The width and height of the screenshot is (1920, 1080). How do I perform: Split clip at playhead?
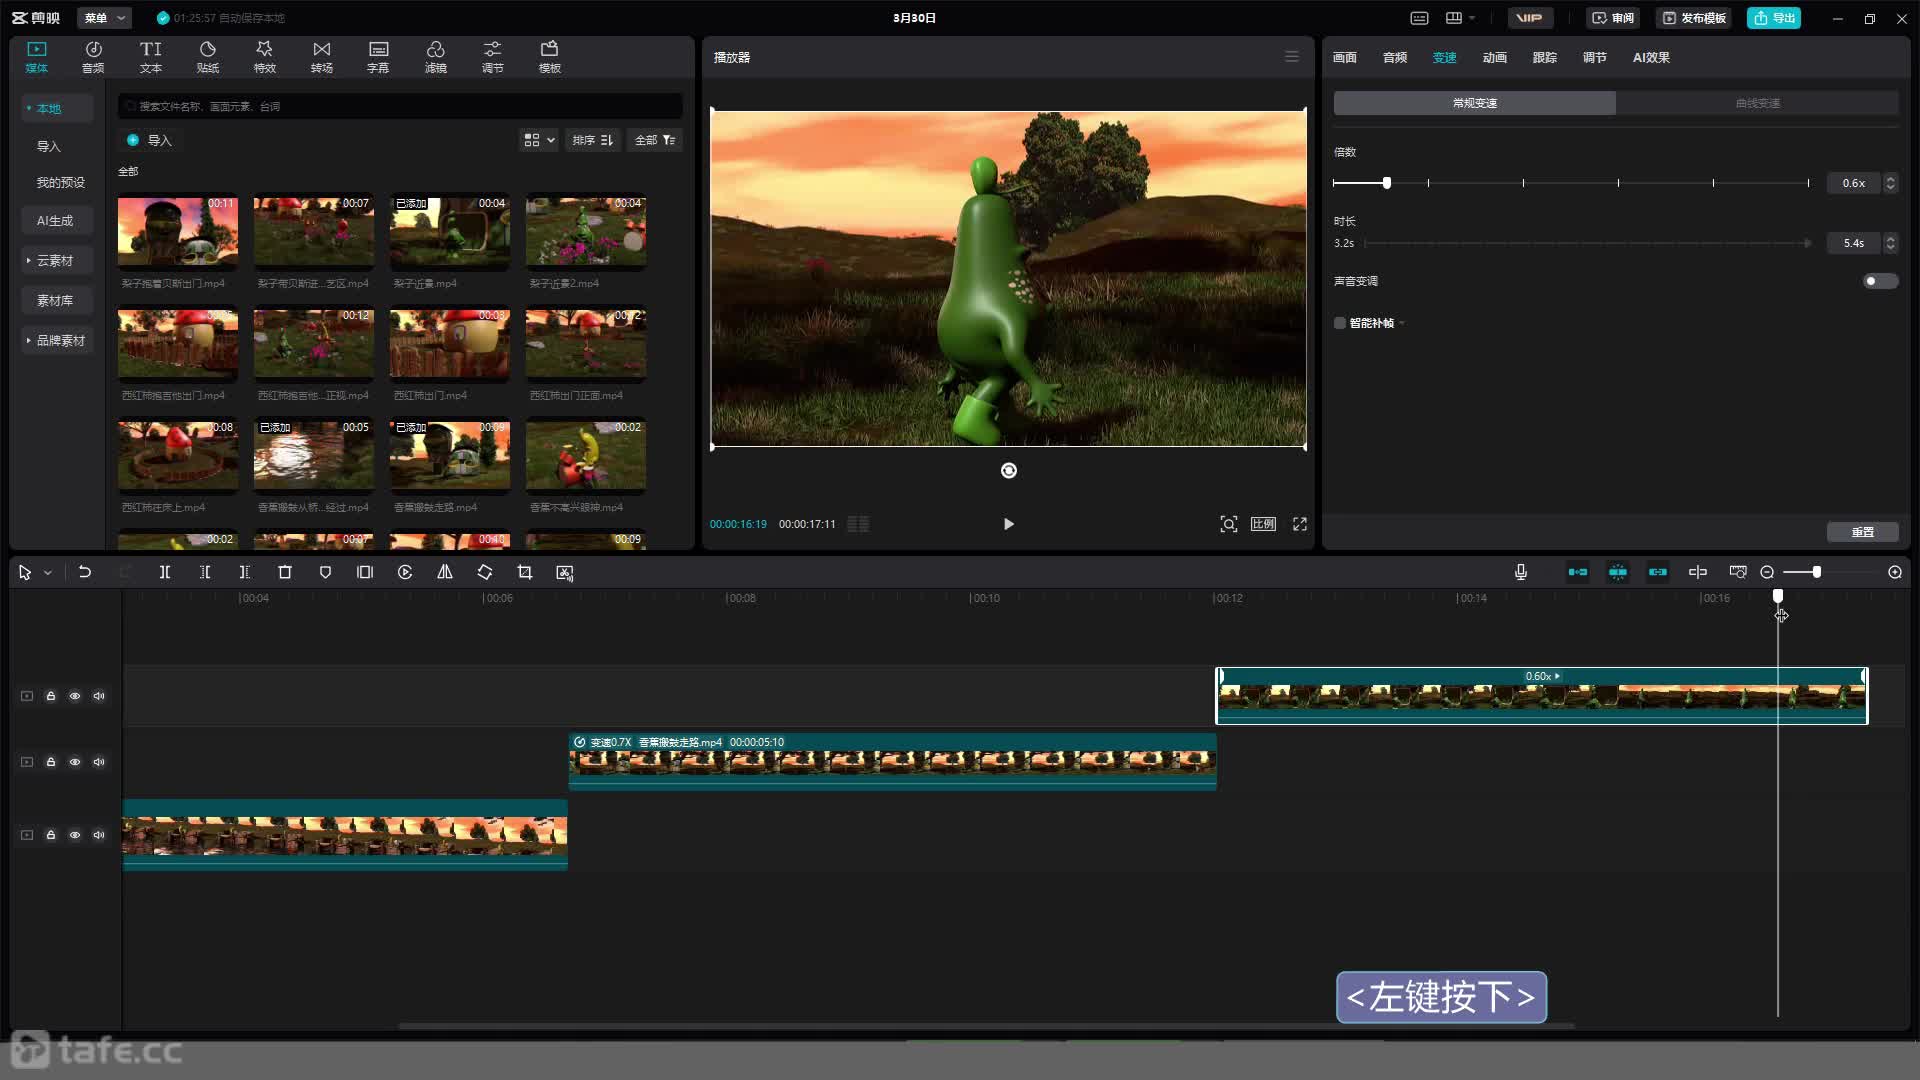pyautogui.click(x=165, y=572)
